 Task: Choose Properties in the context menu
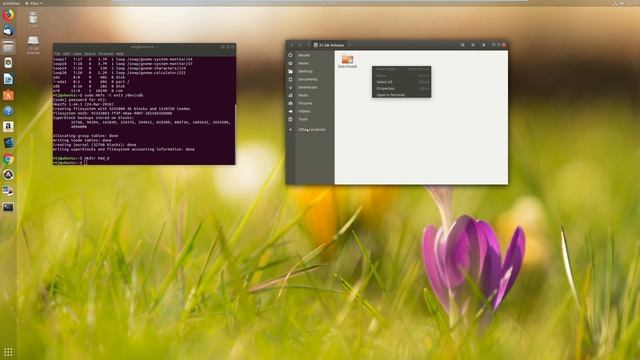tap(402, 89)
